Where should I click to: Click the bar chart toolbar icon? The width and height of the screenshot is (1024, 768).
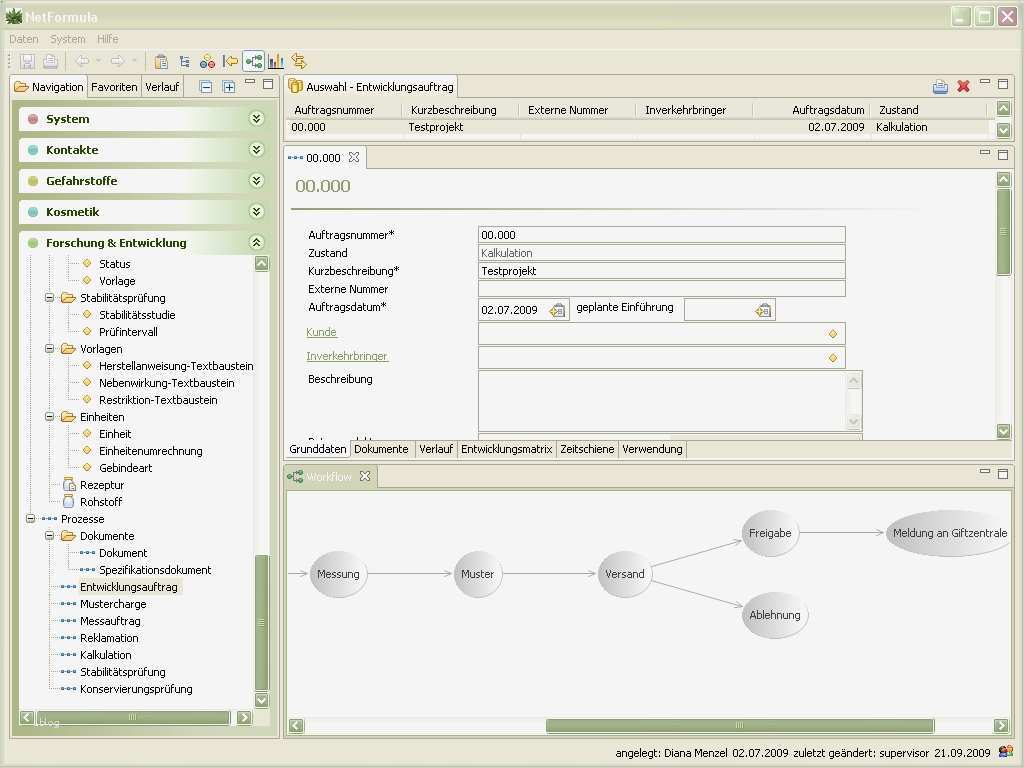276,62
